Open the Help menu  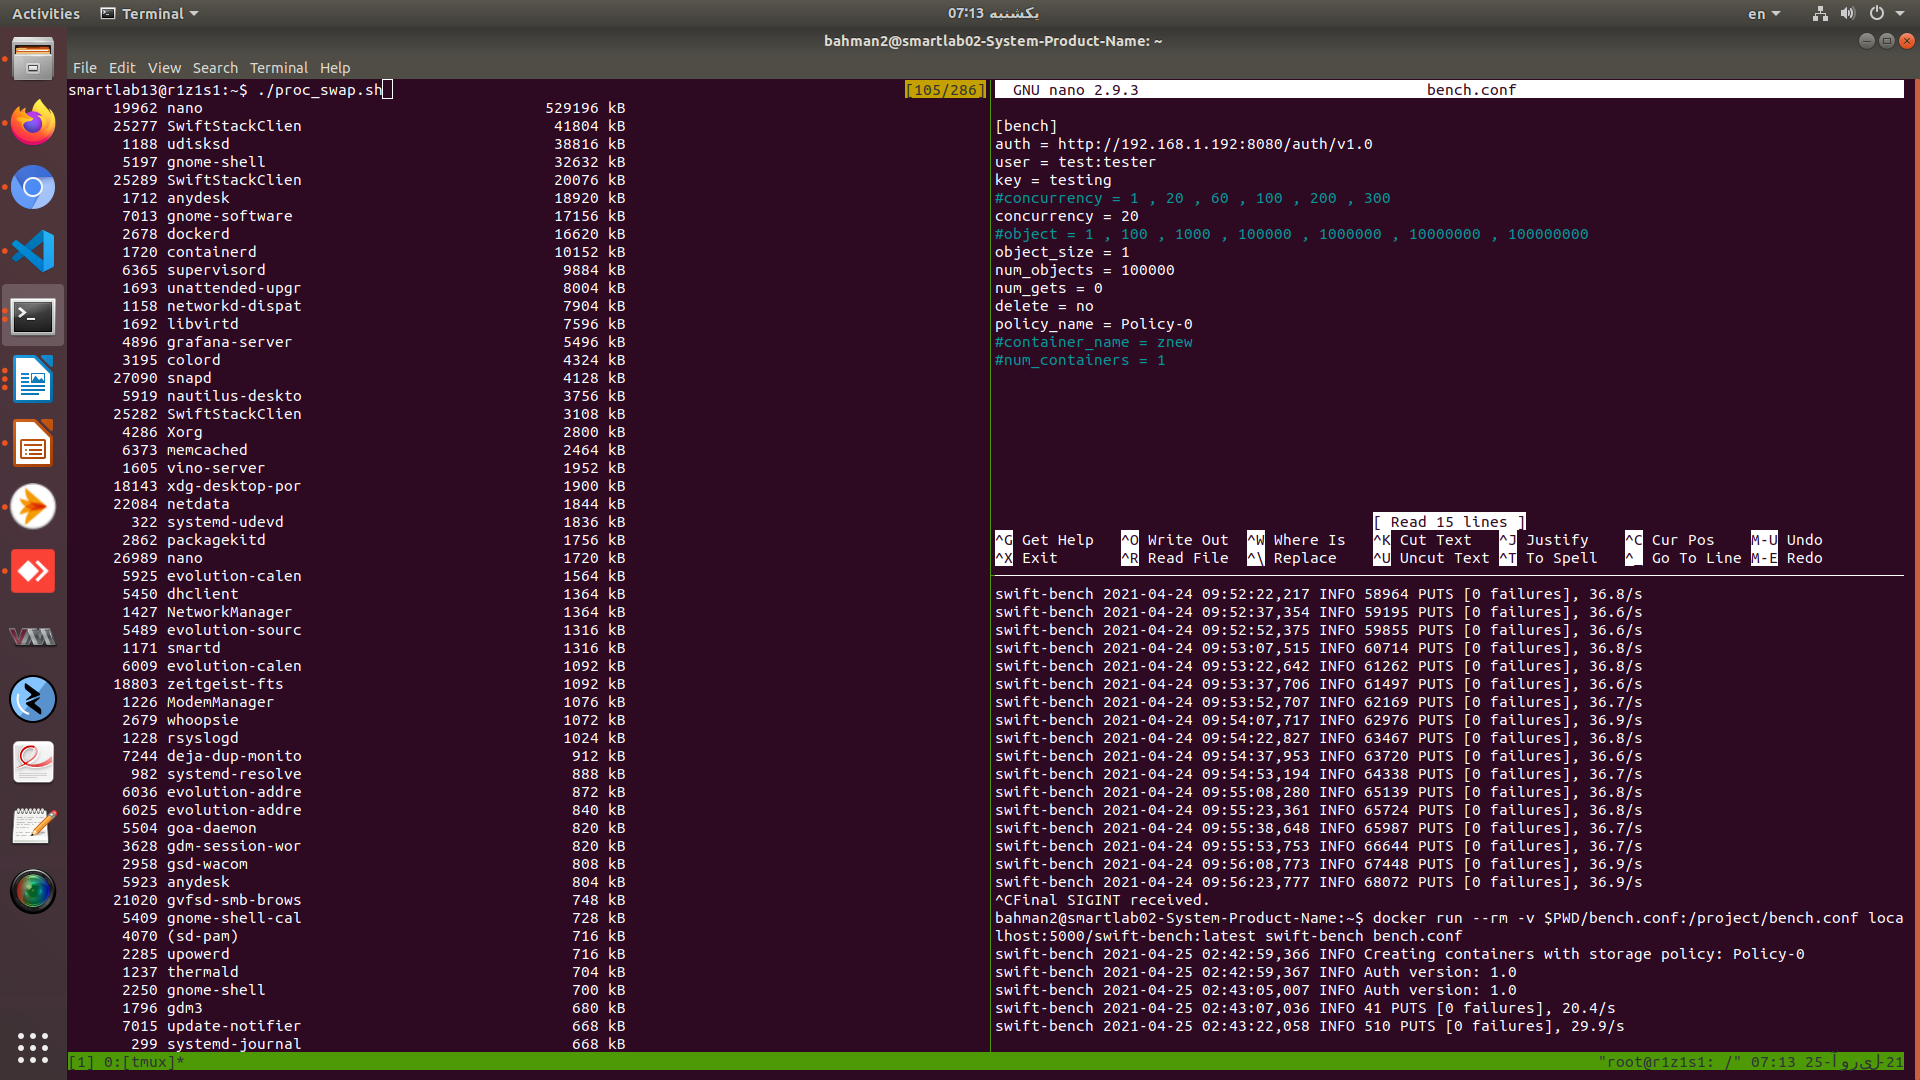(335, 68)
